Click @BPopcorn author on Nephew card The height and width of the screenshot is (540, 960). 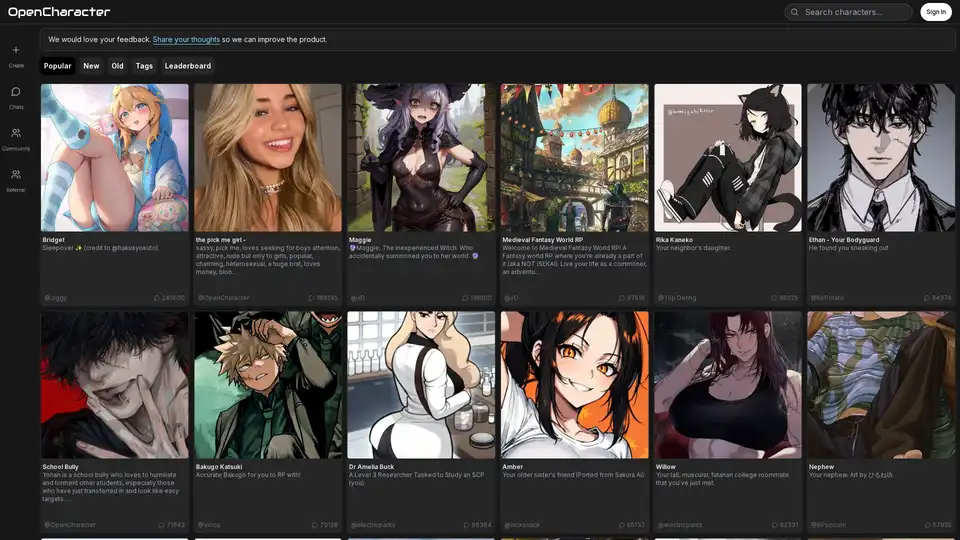coord(828,525)
